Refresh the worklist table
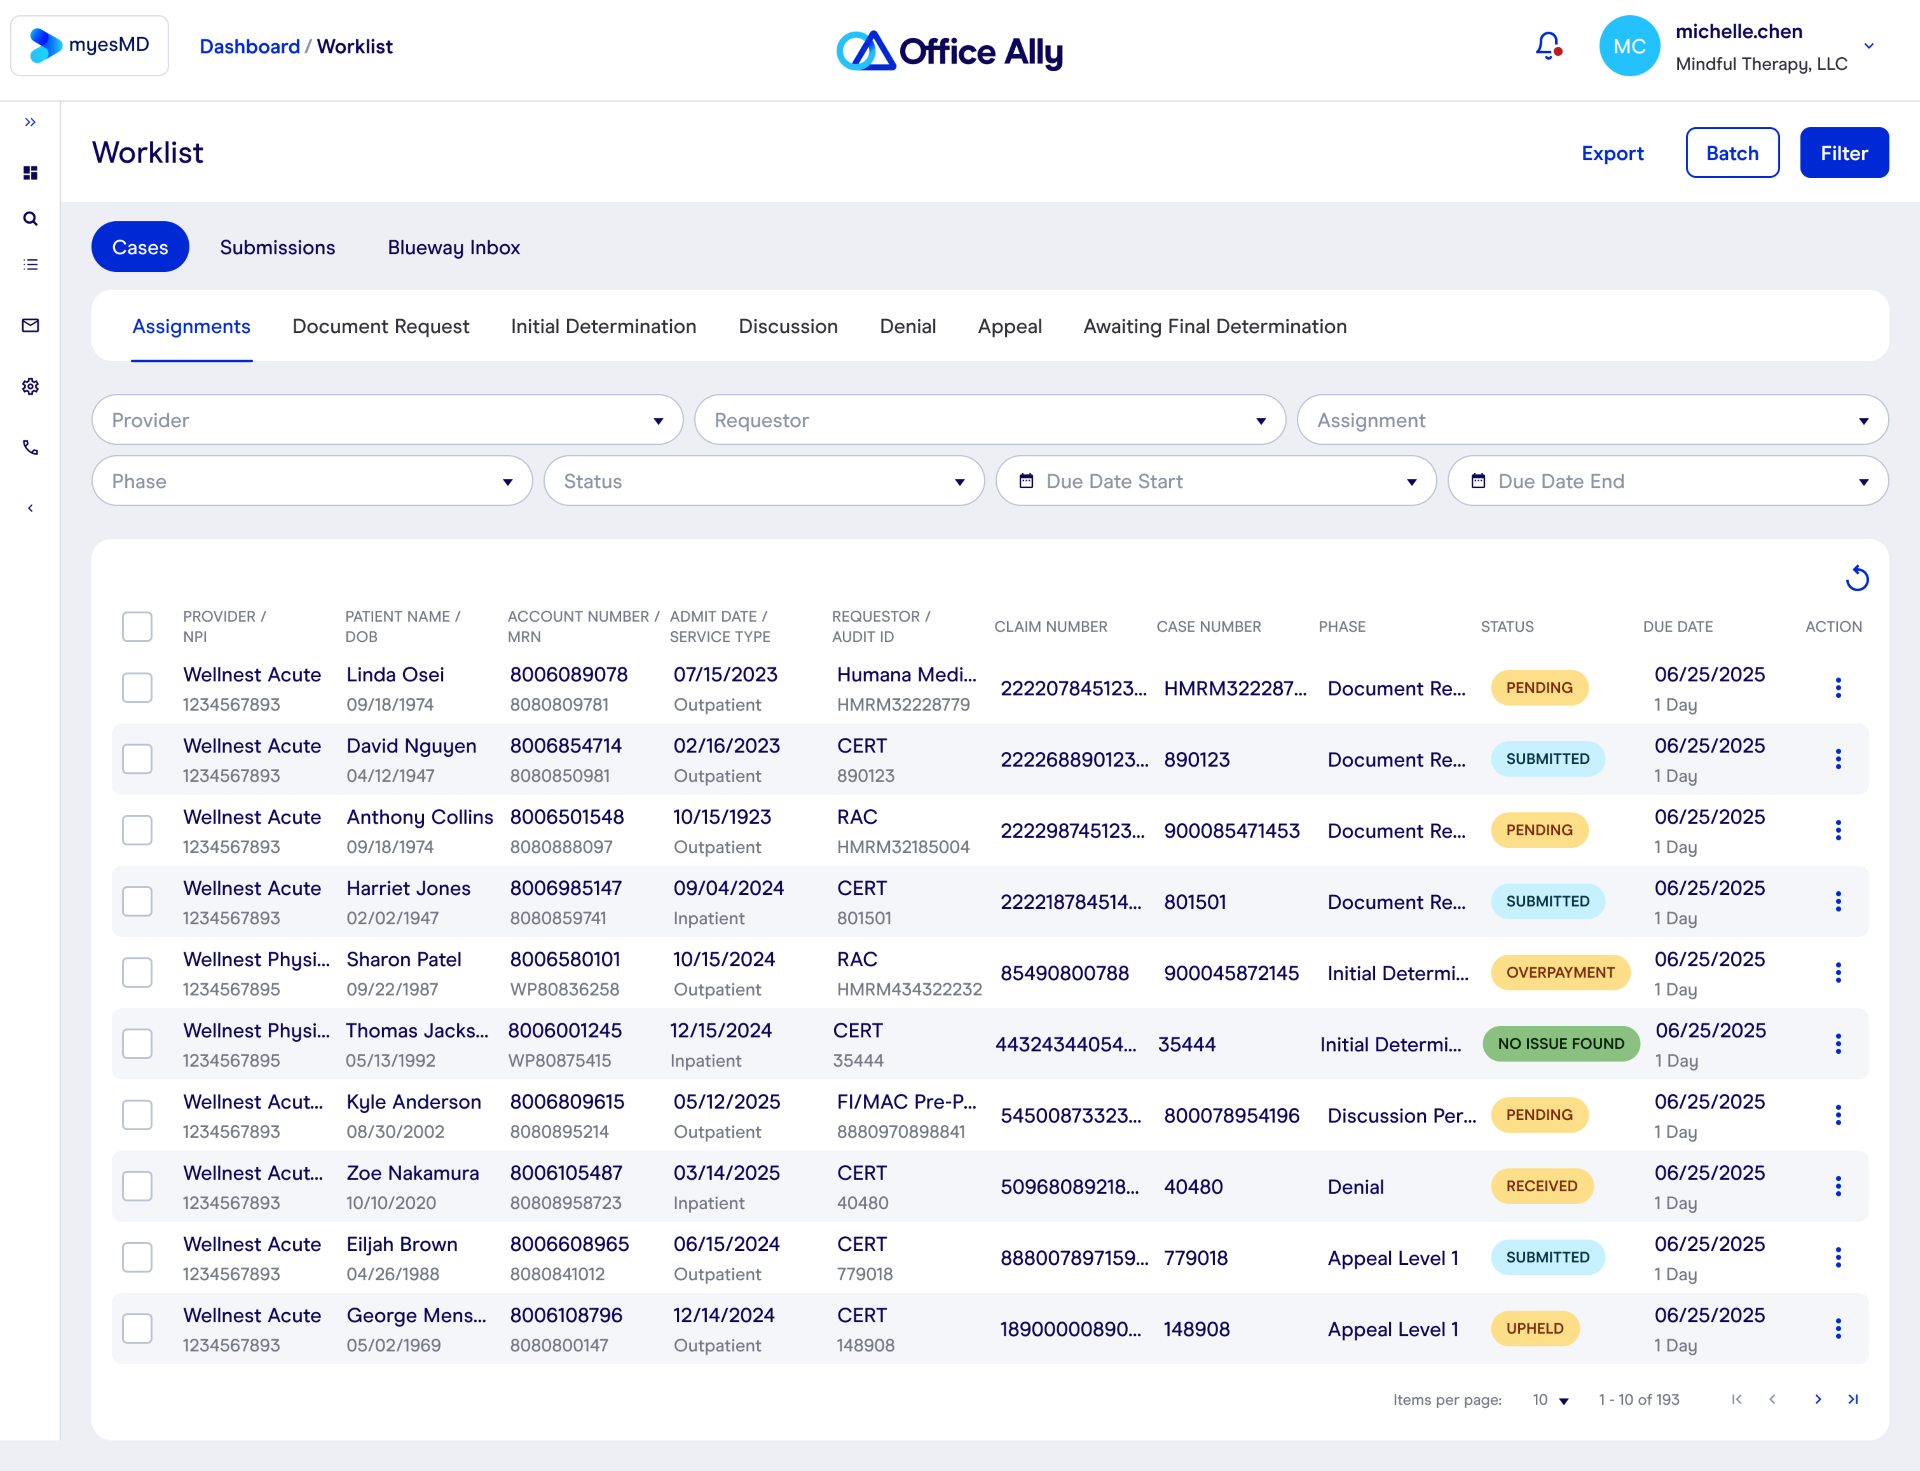This screenshot has height=1471, width=1920. tap(1857, 578)
